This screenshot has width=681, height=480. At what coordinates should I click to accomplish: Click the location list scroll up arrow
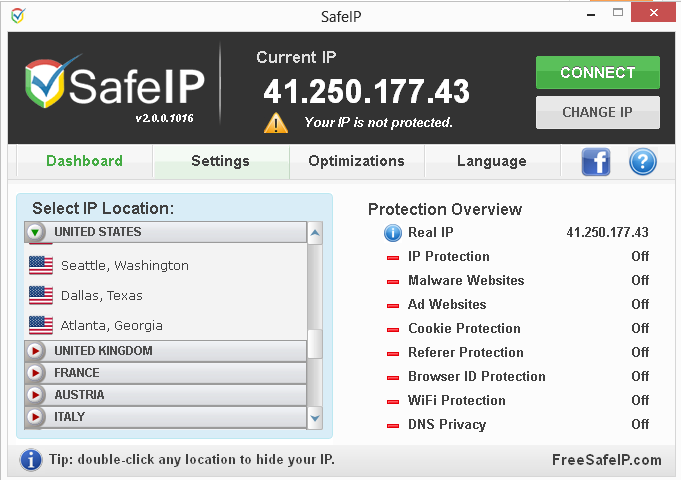point(315,233)
